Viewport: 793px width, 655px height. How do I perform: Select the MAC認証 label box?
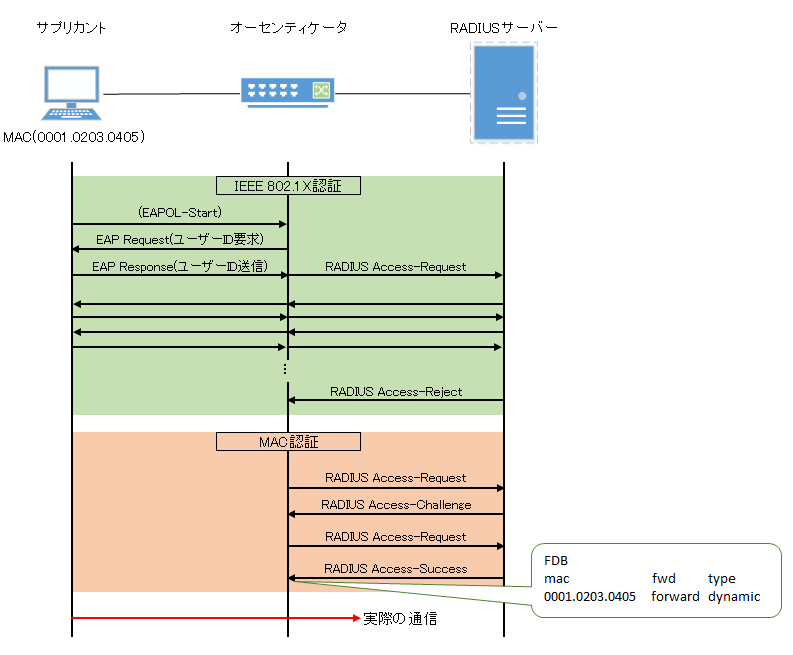[288, 441]
